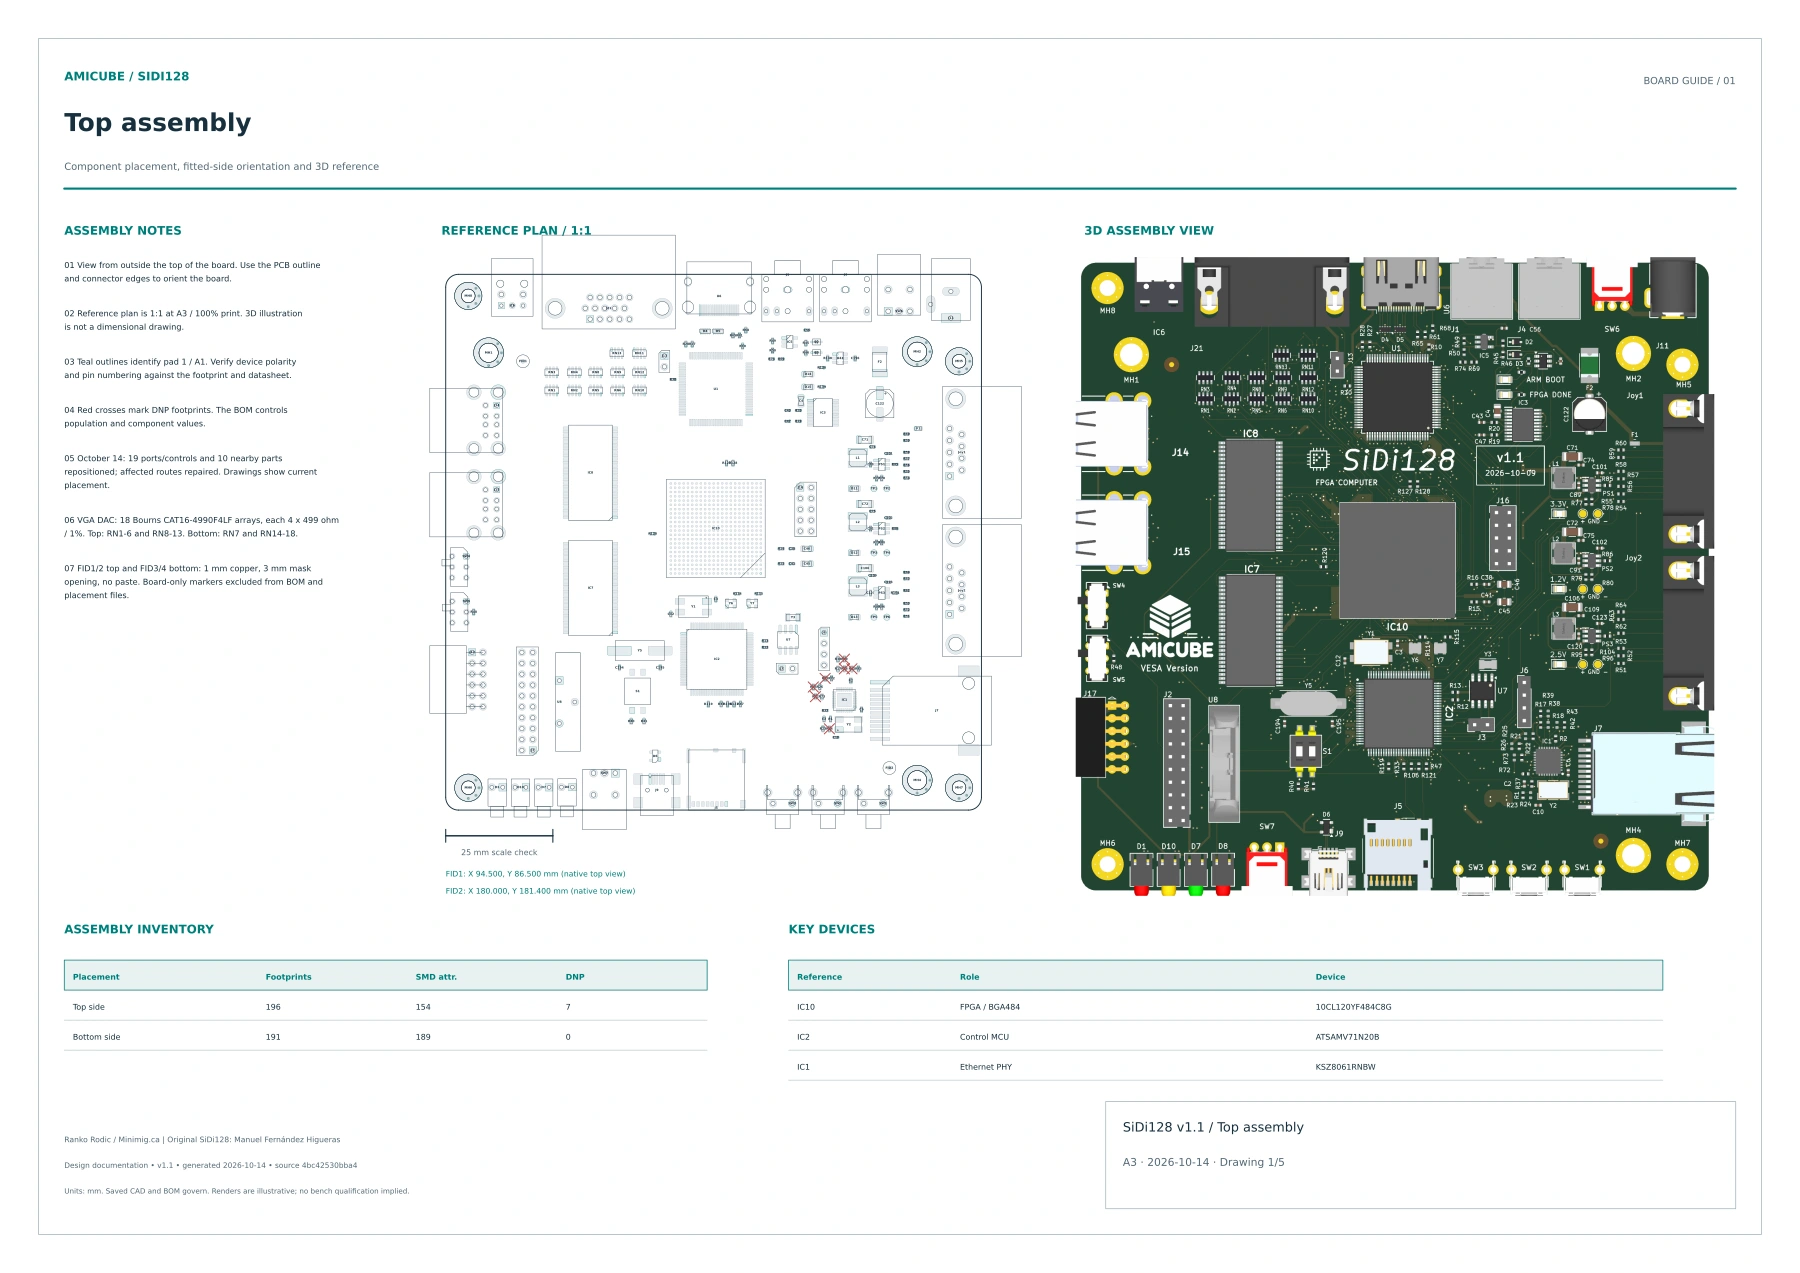Screen dimensions: 1800x1273
Task: Select the 'Control MCU' role cell
Action: pos(984,1037)
